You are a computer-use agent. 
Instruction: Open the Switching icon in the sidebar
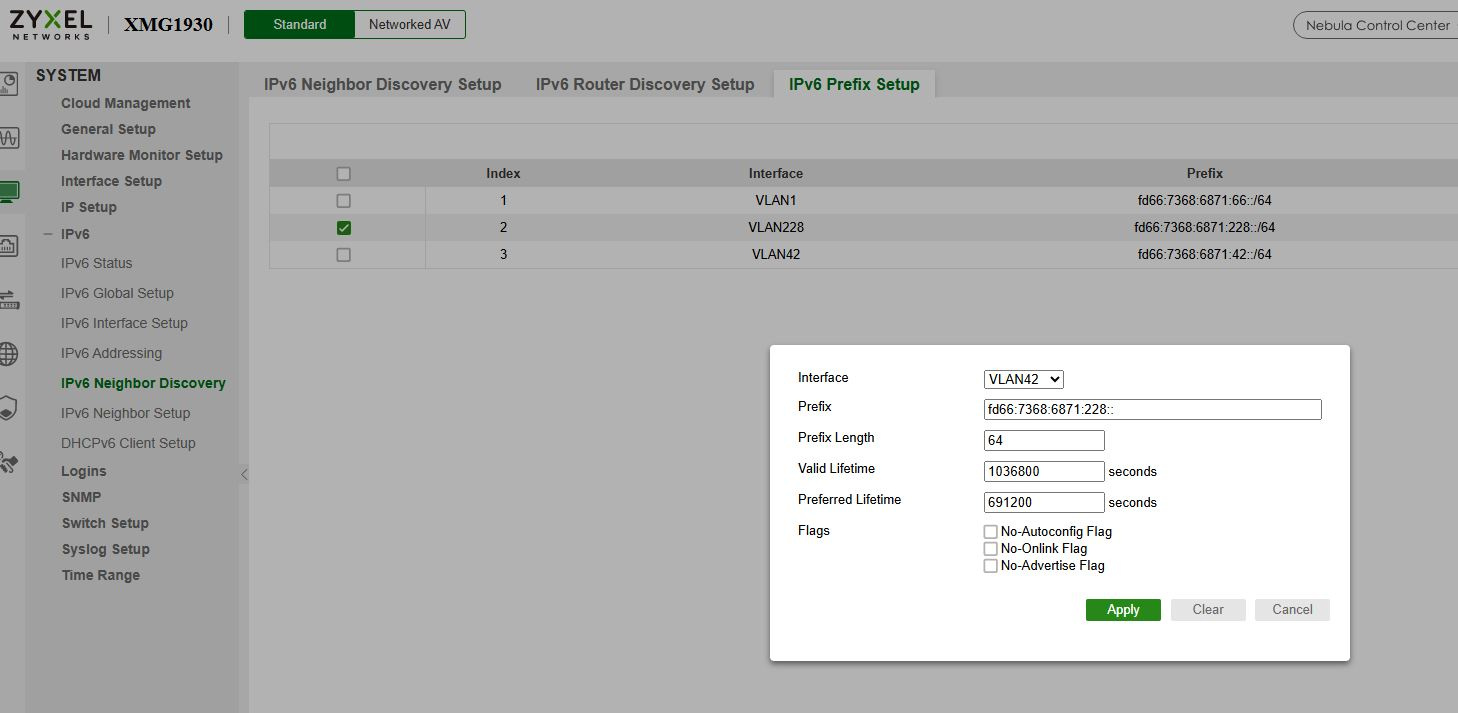click(8, 299)
